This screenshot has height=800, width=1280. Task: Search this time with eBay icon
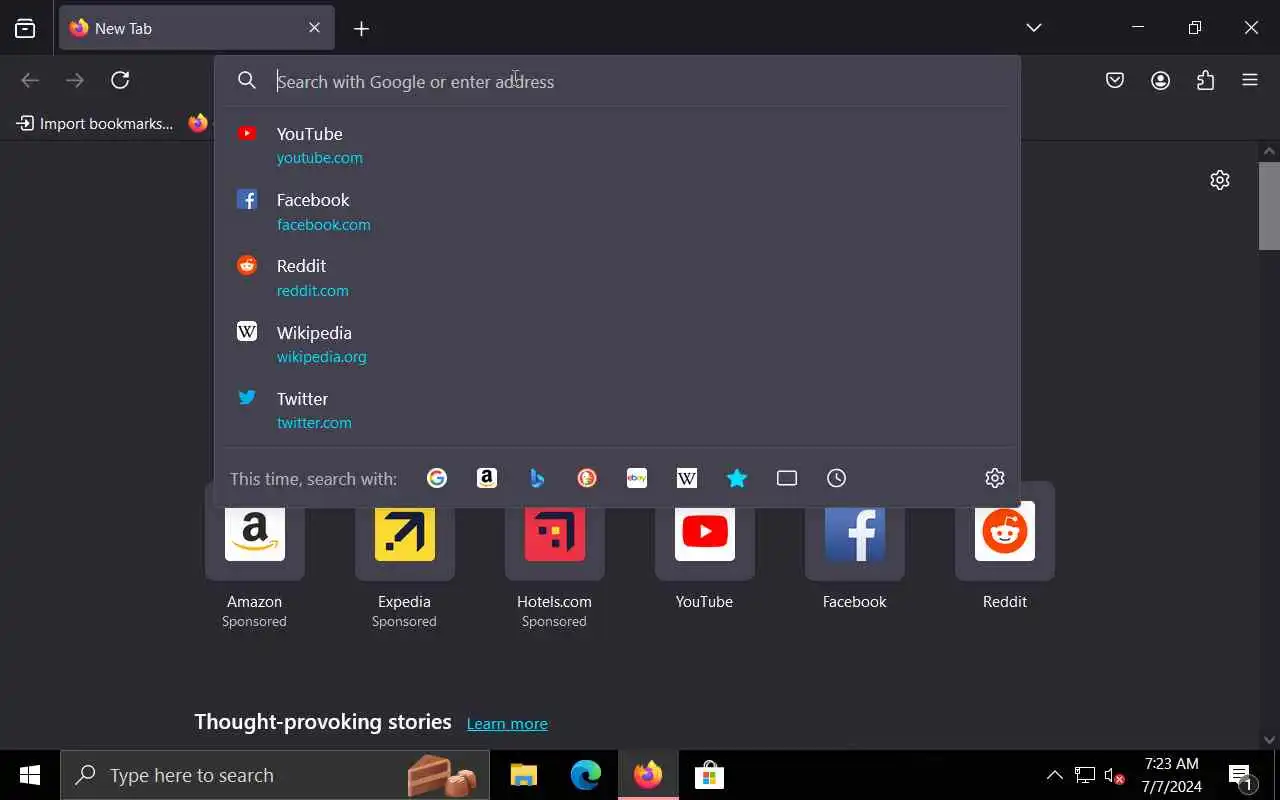pos(637,478)
